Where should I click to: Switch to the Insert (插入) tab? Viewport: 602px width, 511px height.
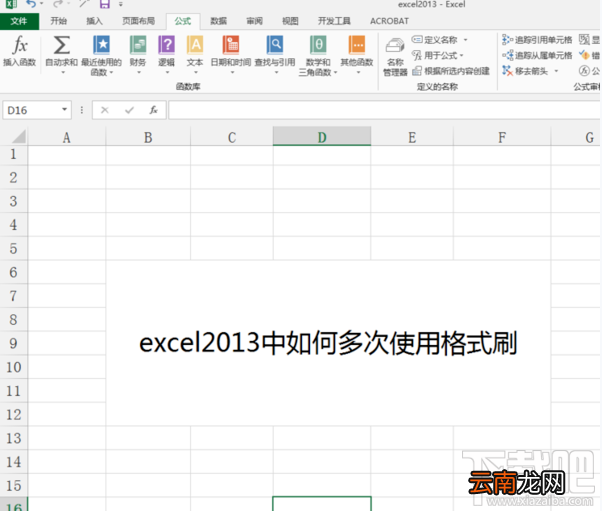coord(94,21)
